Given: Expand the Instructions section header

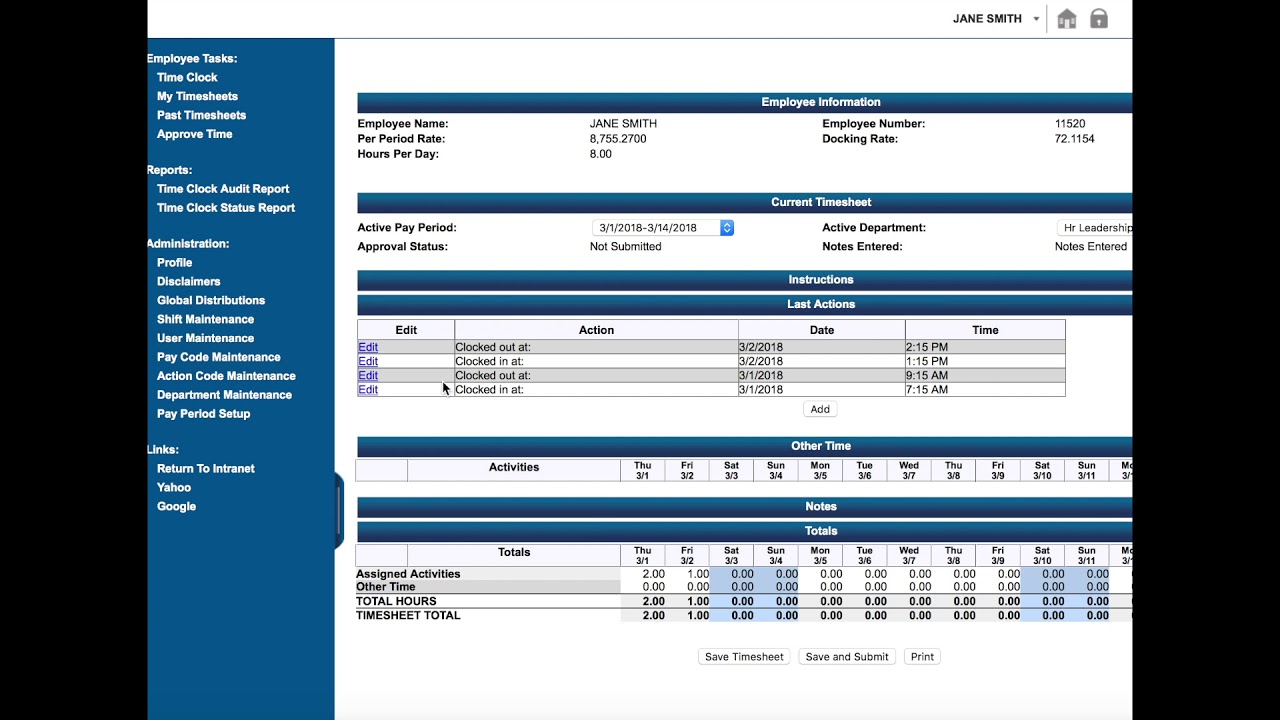Looking at the screenshot, I should (744, 280).
